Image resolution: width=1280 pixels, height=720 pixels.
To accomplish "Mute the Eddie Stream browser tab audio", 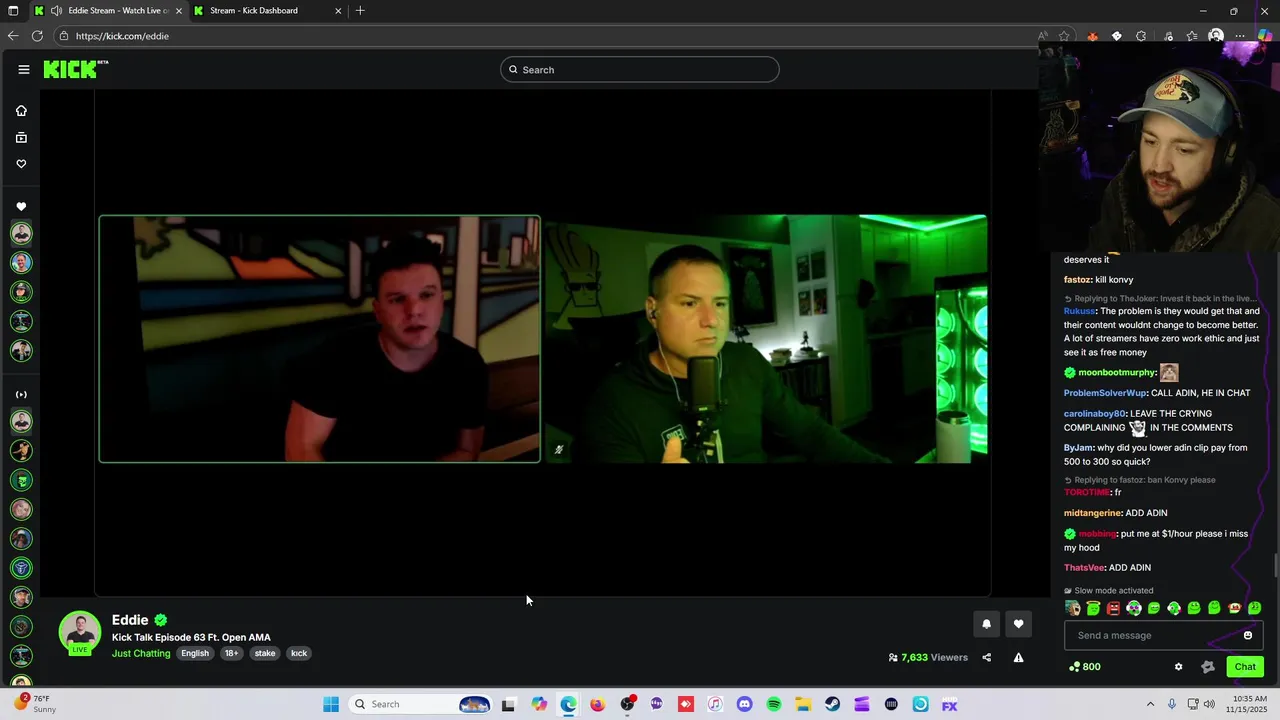I will click(56, 11).
